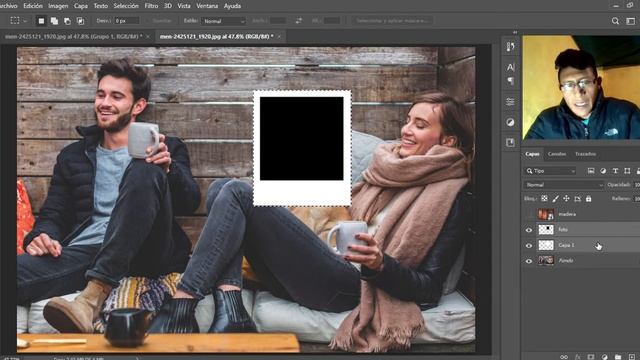
Task: Open the Properties panel icon
Action: 511,101
